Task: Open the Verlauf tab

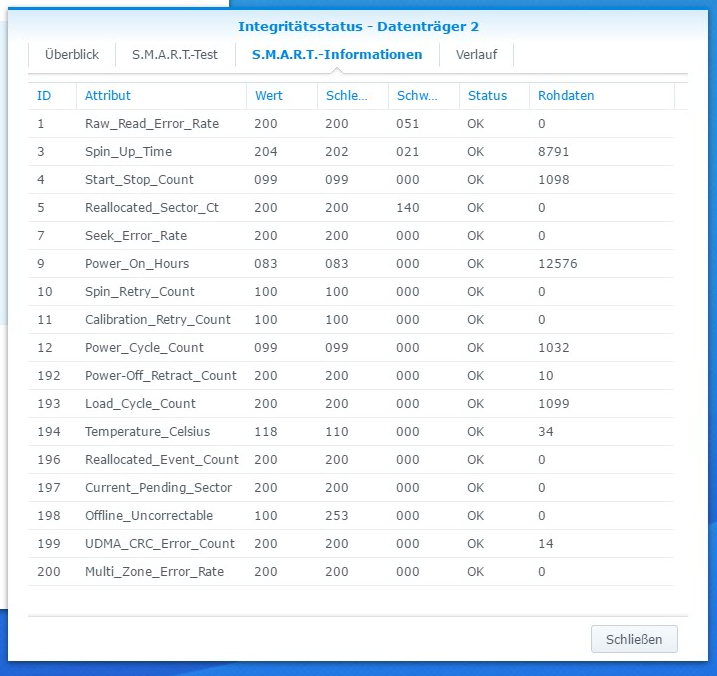Action: 476,54
